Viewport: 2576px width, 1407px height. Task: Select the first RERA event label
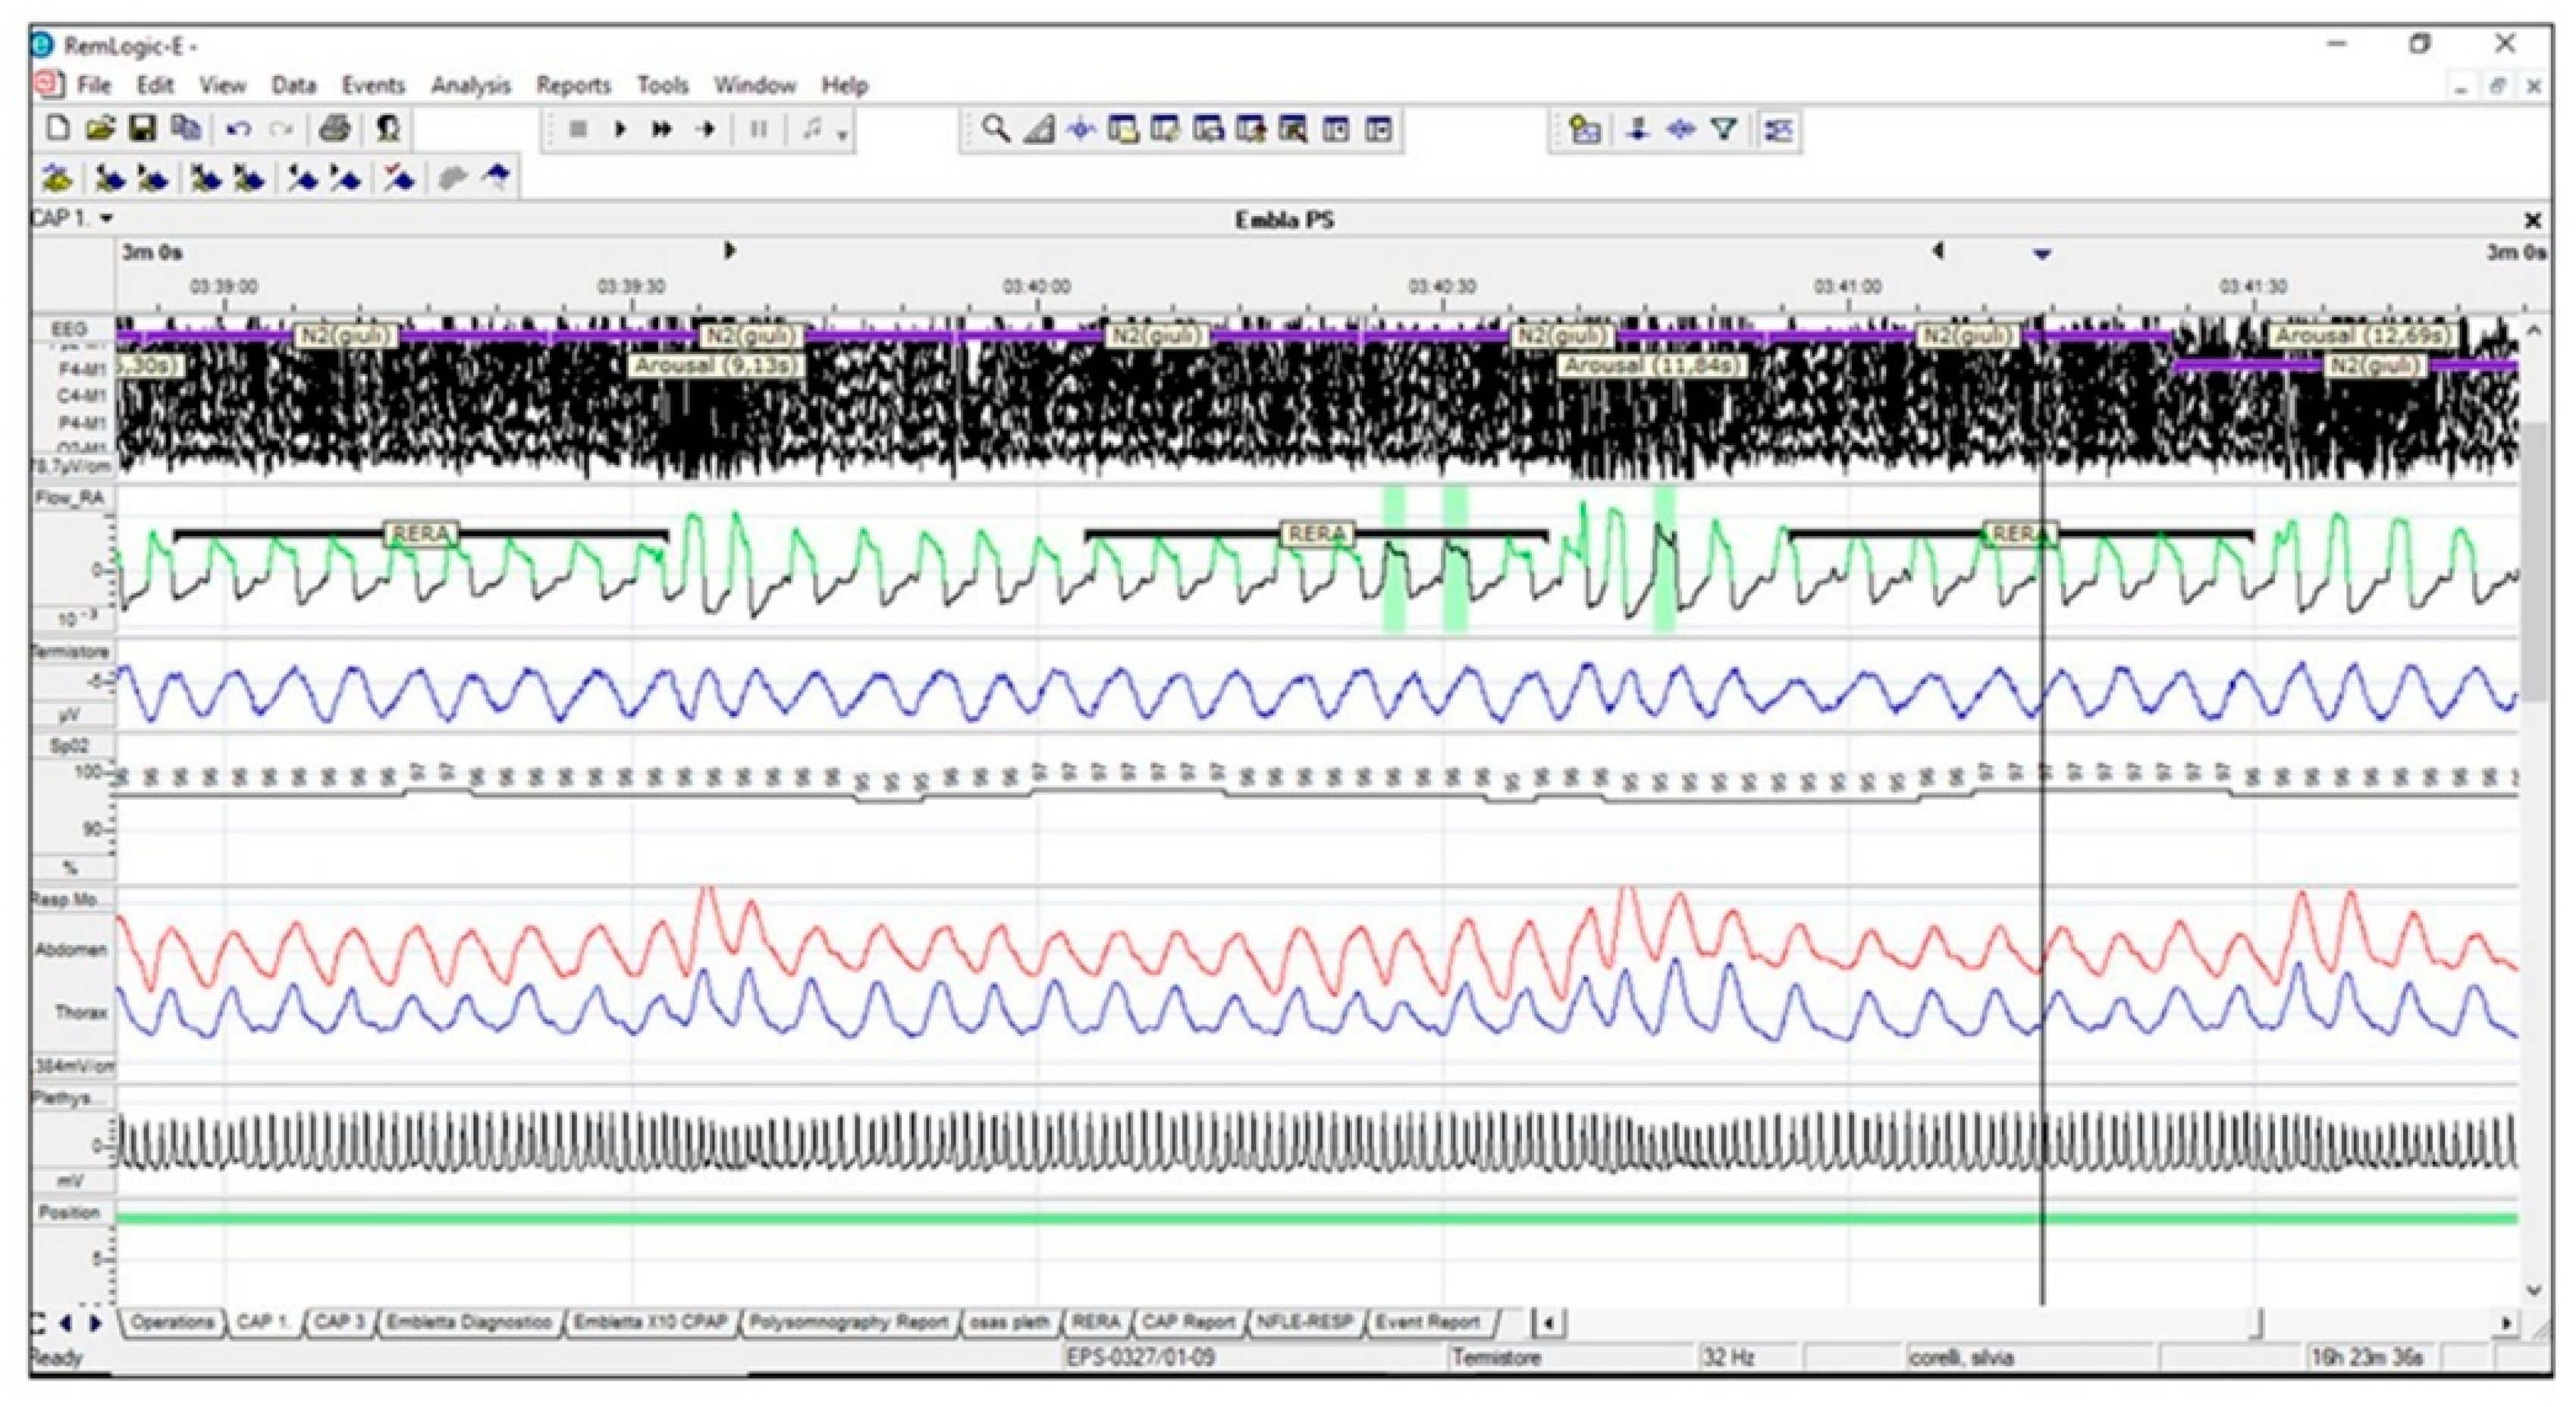(x=420, y=533)
